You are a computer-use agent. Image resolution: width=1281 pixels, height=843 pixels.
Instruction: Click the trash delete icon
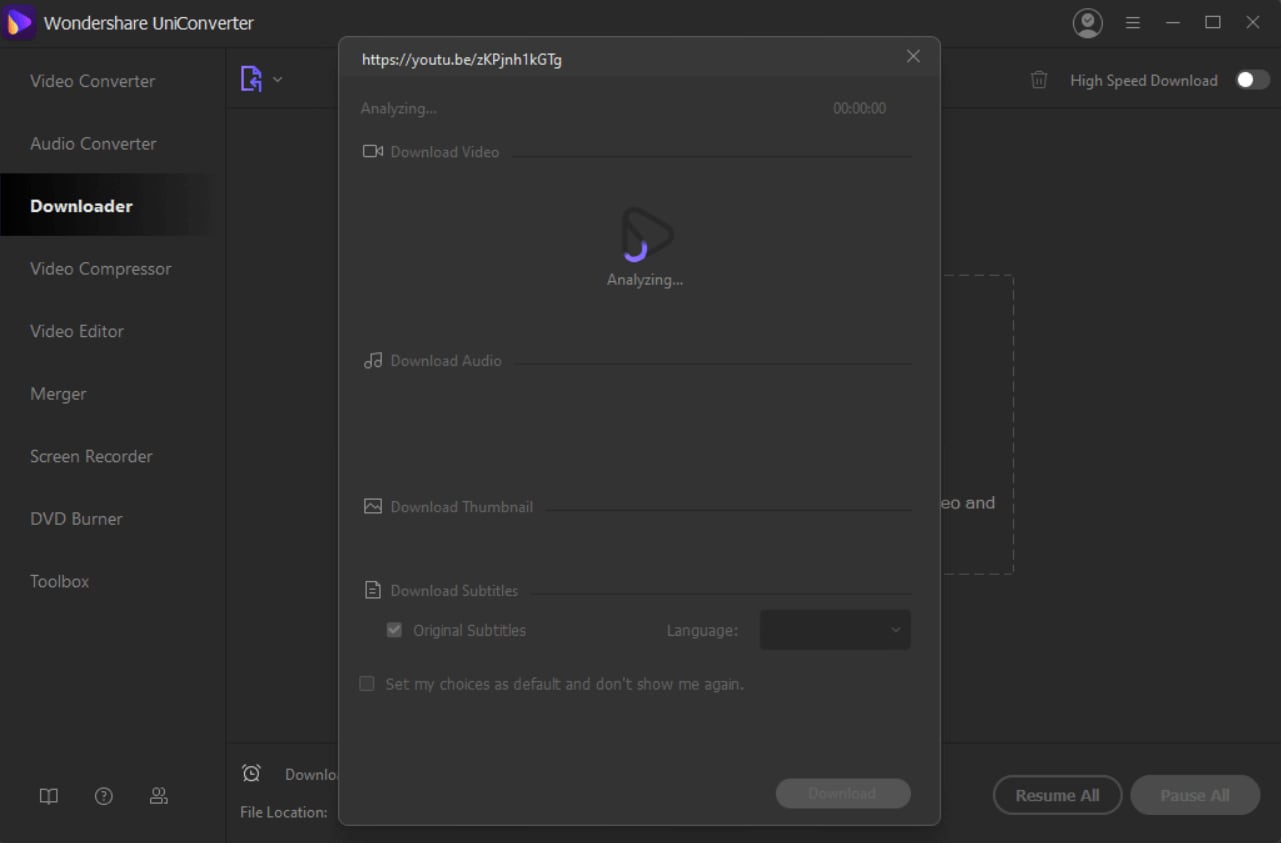(1039, 80)
